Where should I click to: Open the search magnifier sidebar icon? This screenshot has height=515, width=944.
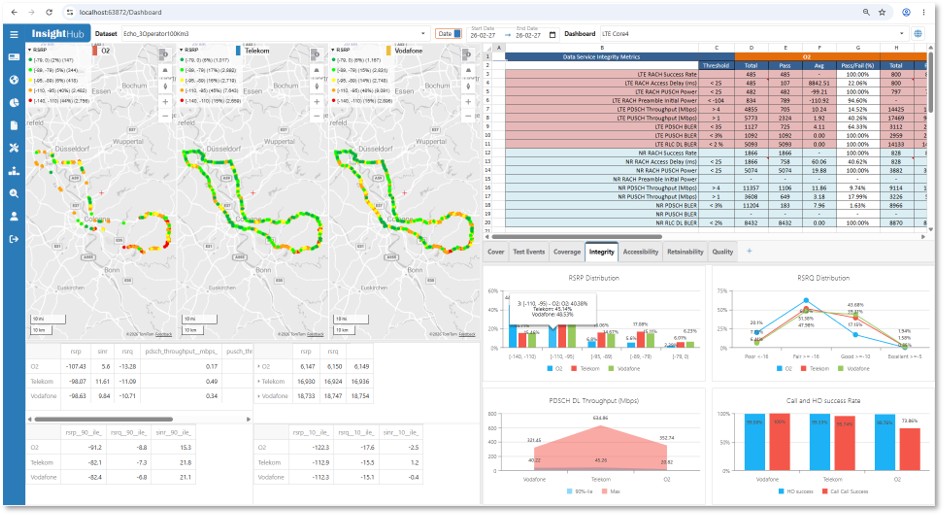[14, 193]
